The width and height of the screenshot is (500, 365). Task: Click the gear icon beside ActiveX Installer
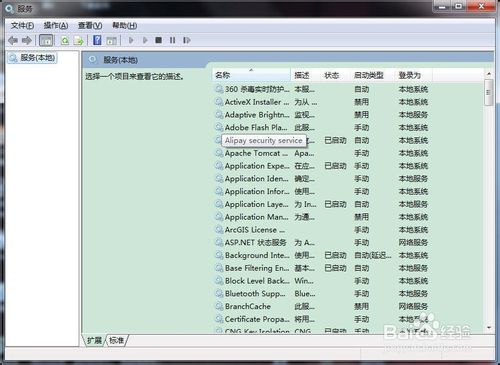[219, 102]
